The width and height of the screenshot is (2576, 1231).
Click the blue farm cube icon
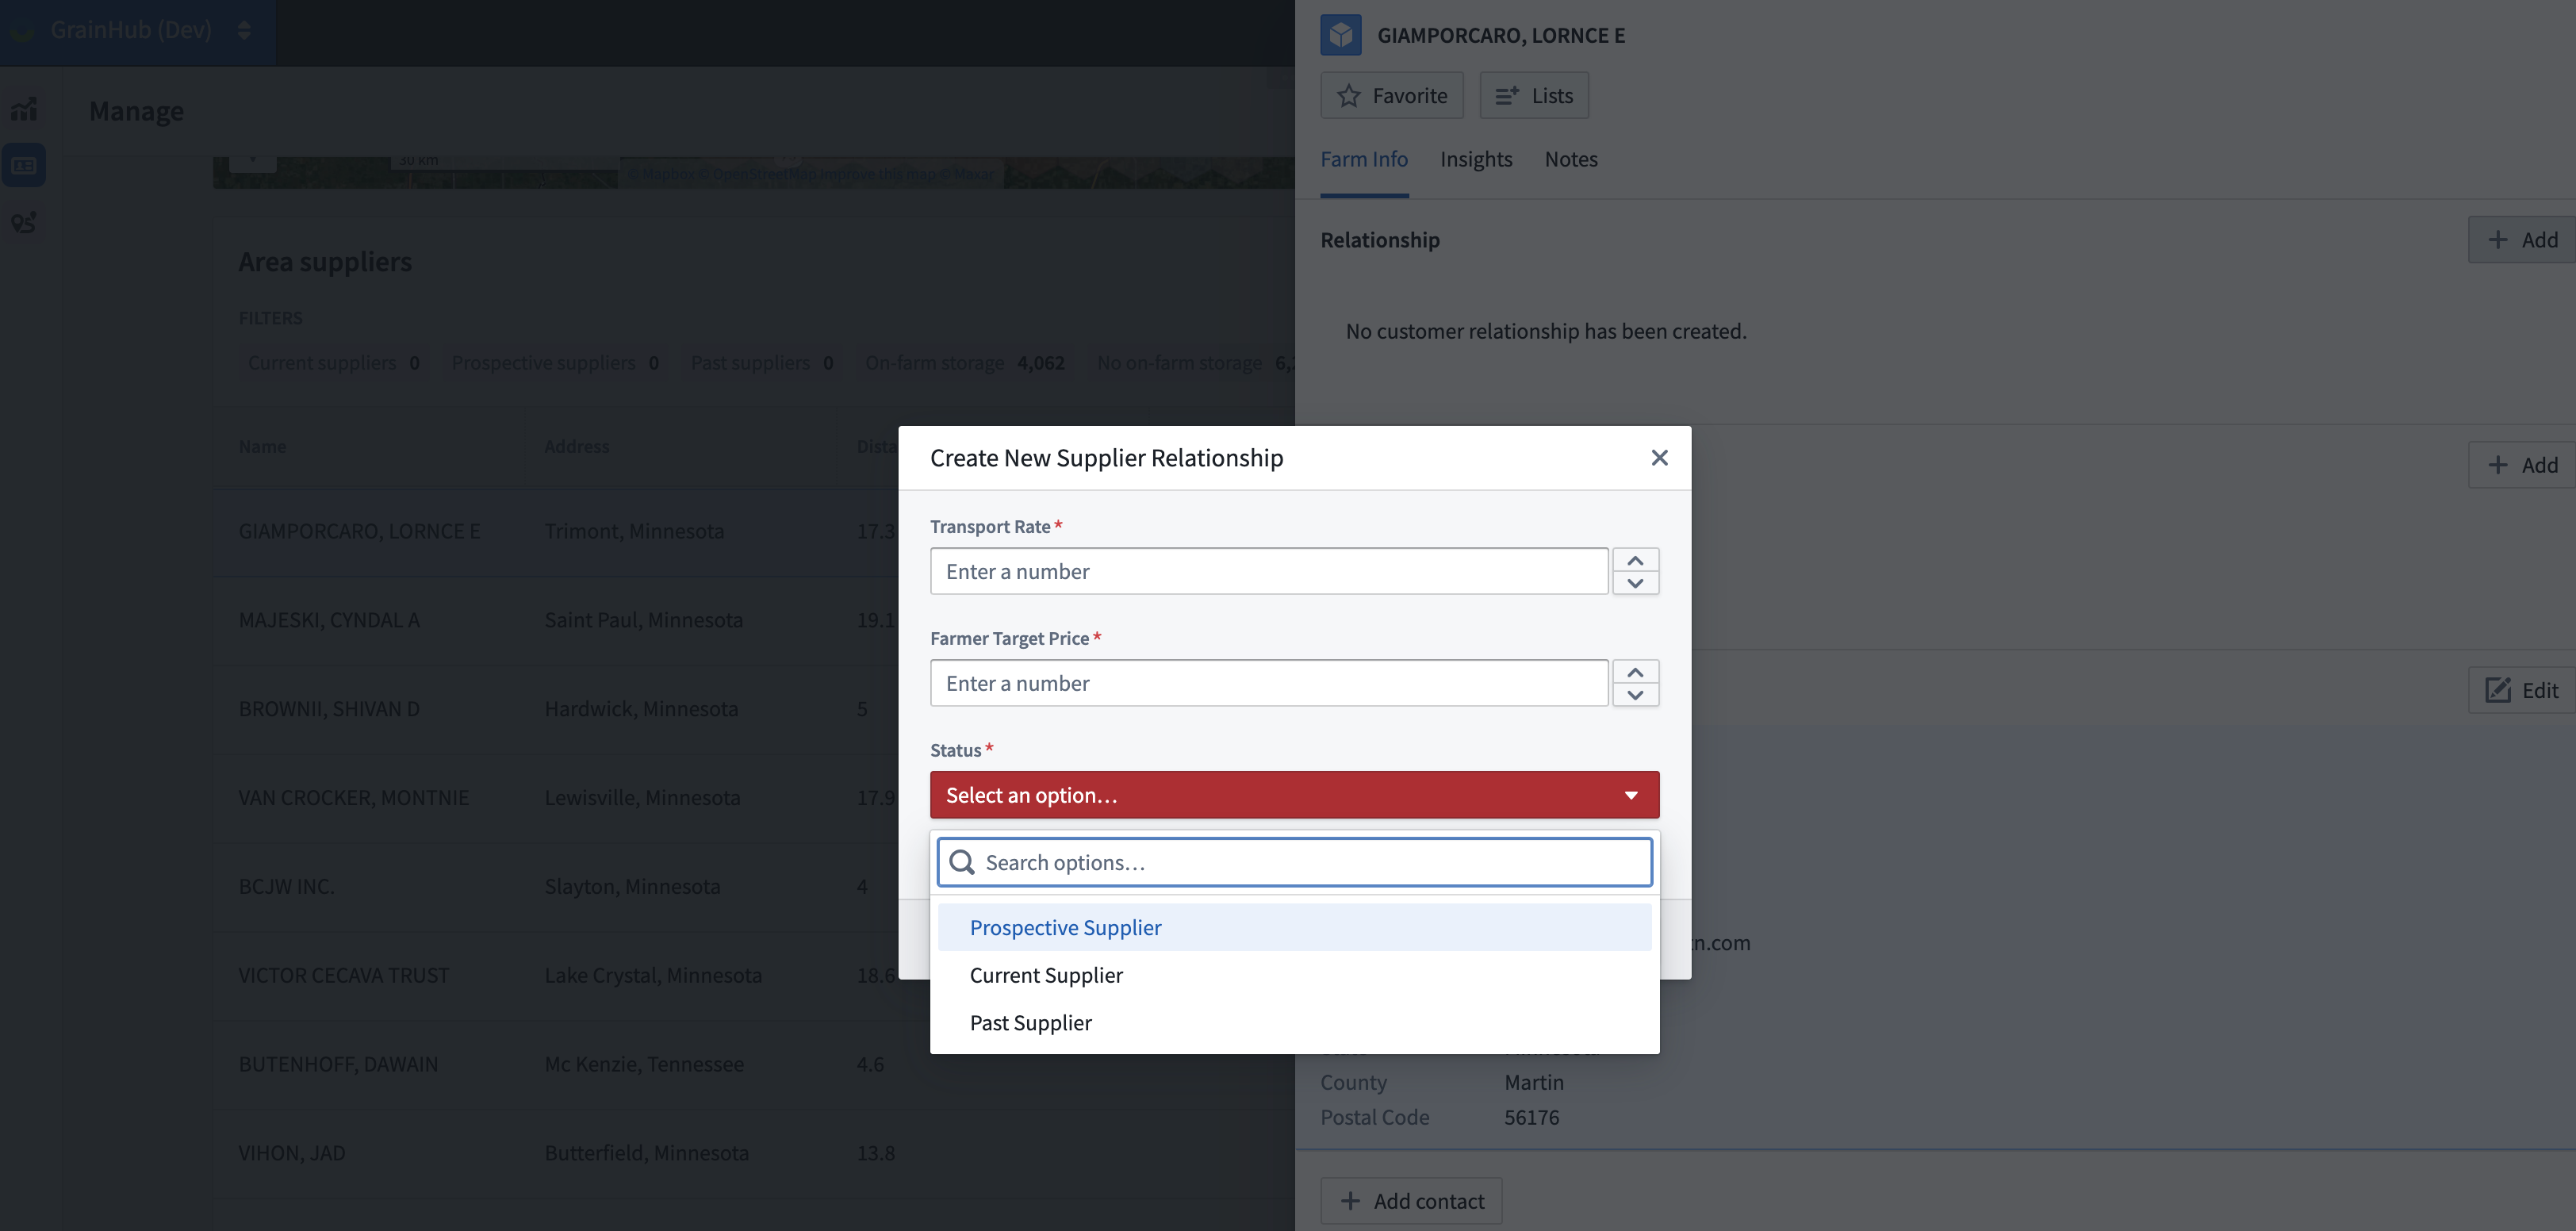tap(1340, 35)
